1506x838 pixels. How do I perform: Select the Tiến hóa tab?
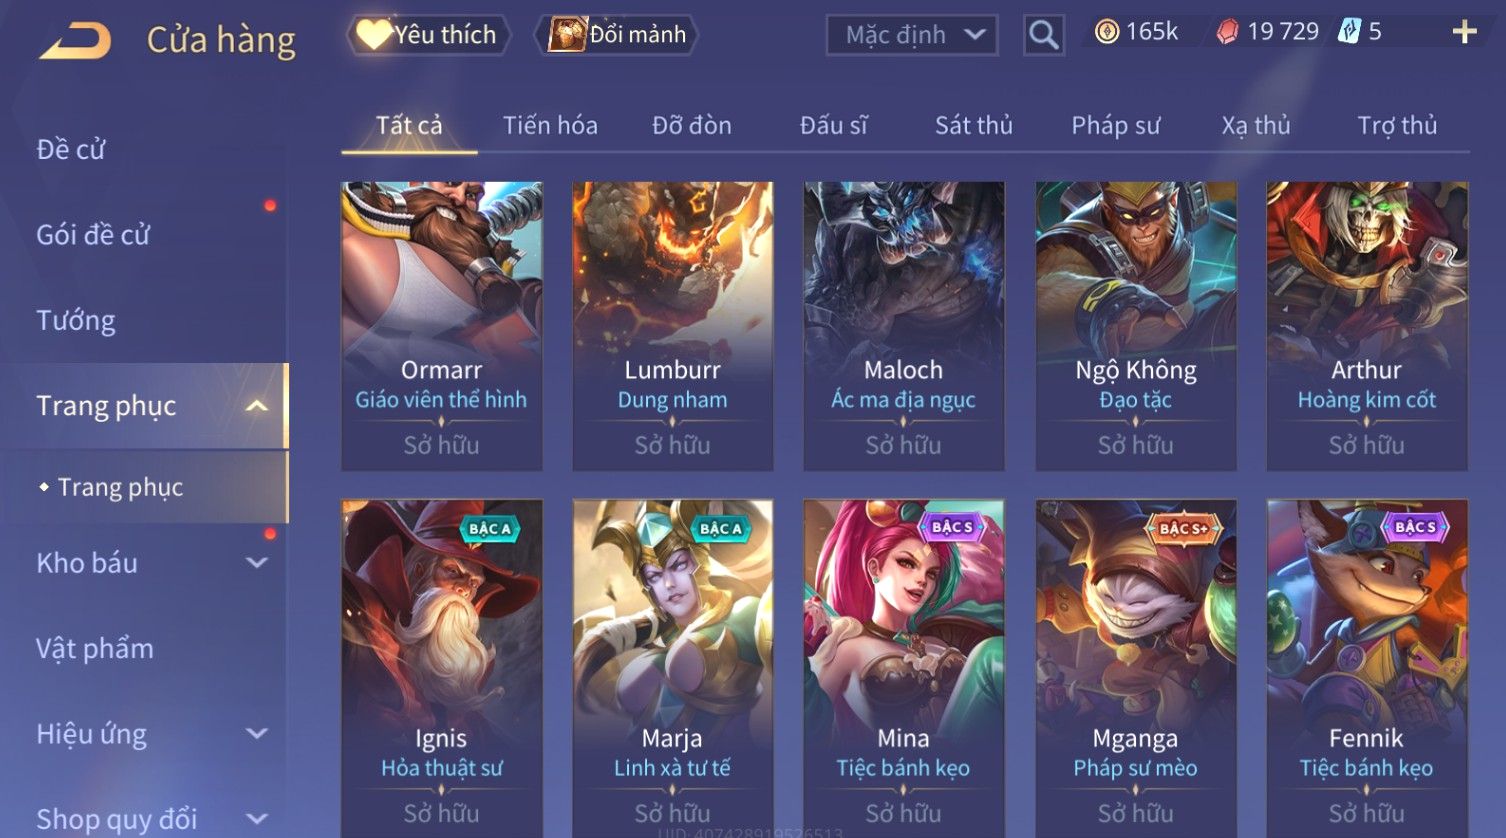pyautogui.click(x=550, y=126)
